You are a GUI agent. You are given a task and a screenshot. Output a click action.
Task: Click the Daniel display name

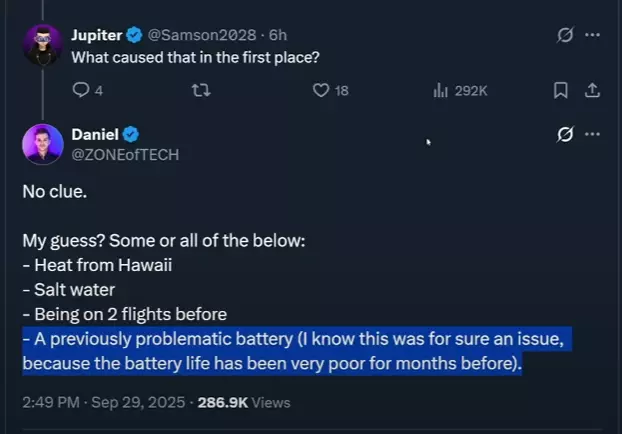click(94, 134)
